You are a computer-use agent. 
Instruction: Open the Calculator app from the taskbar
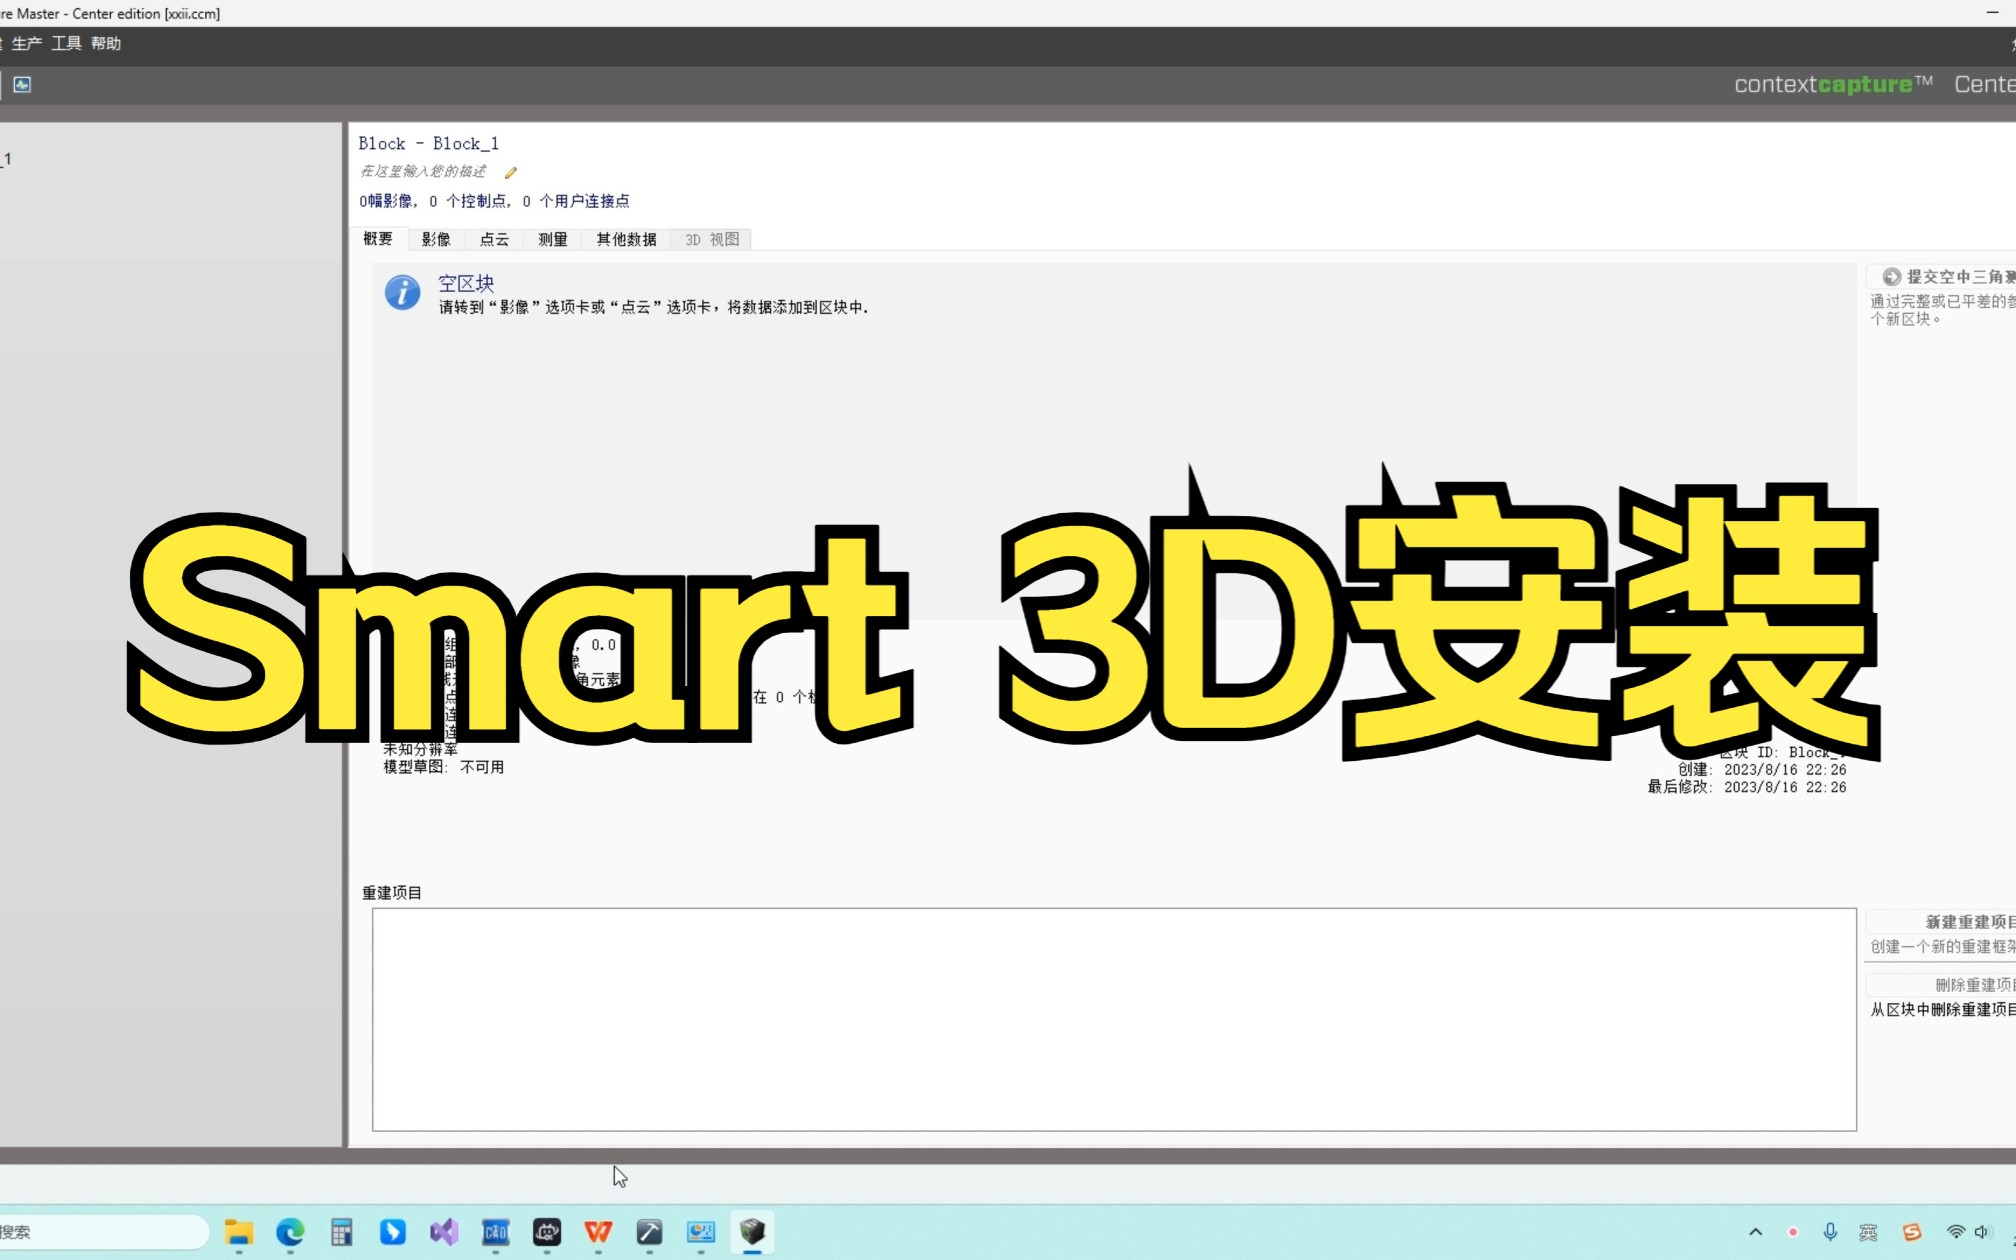342,1232
